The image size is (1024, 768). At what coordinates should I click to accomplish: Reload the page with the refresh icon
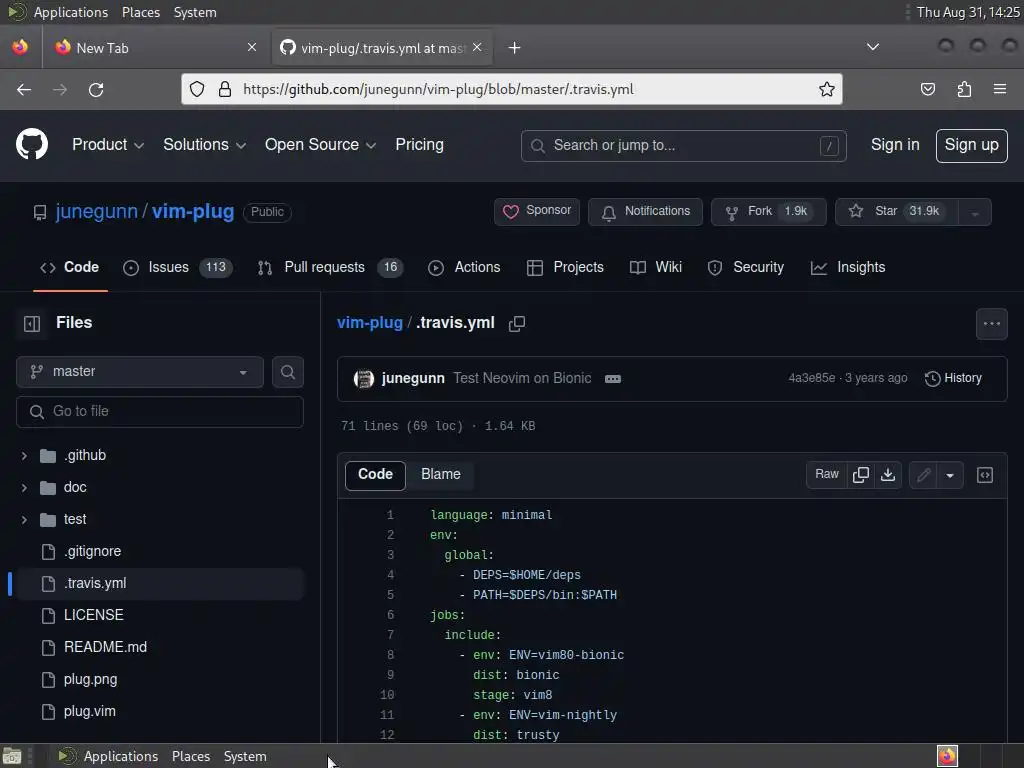96,89
